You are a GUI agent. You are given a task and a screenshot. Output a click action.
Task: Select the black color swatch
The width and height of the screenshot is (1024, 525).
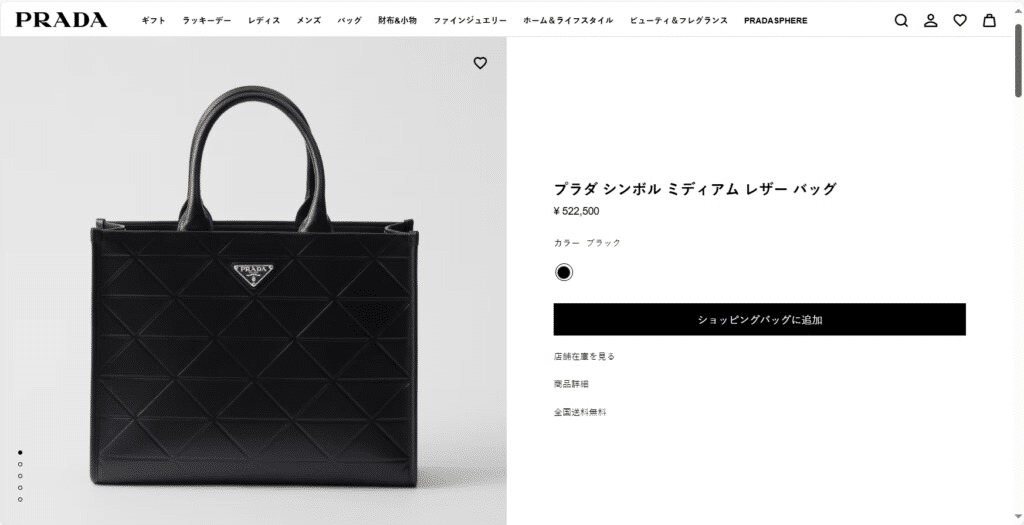(x=564, y=272)
